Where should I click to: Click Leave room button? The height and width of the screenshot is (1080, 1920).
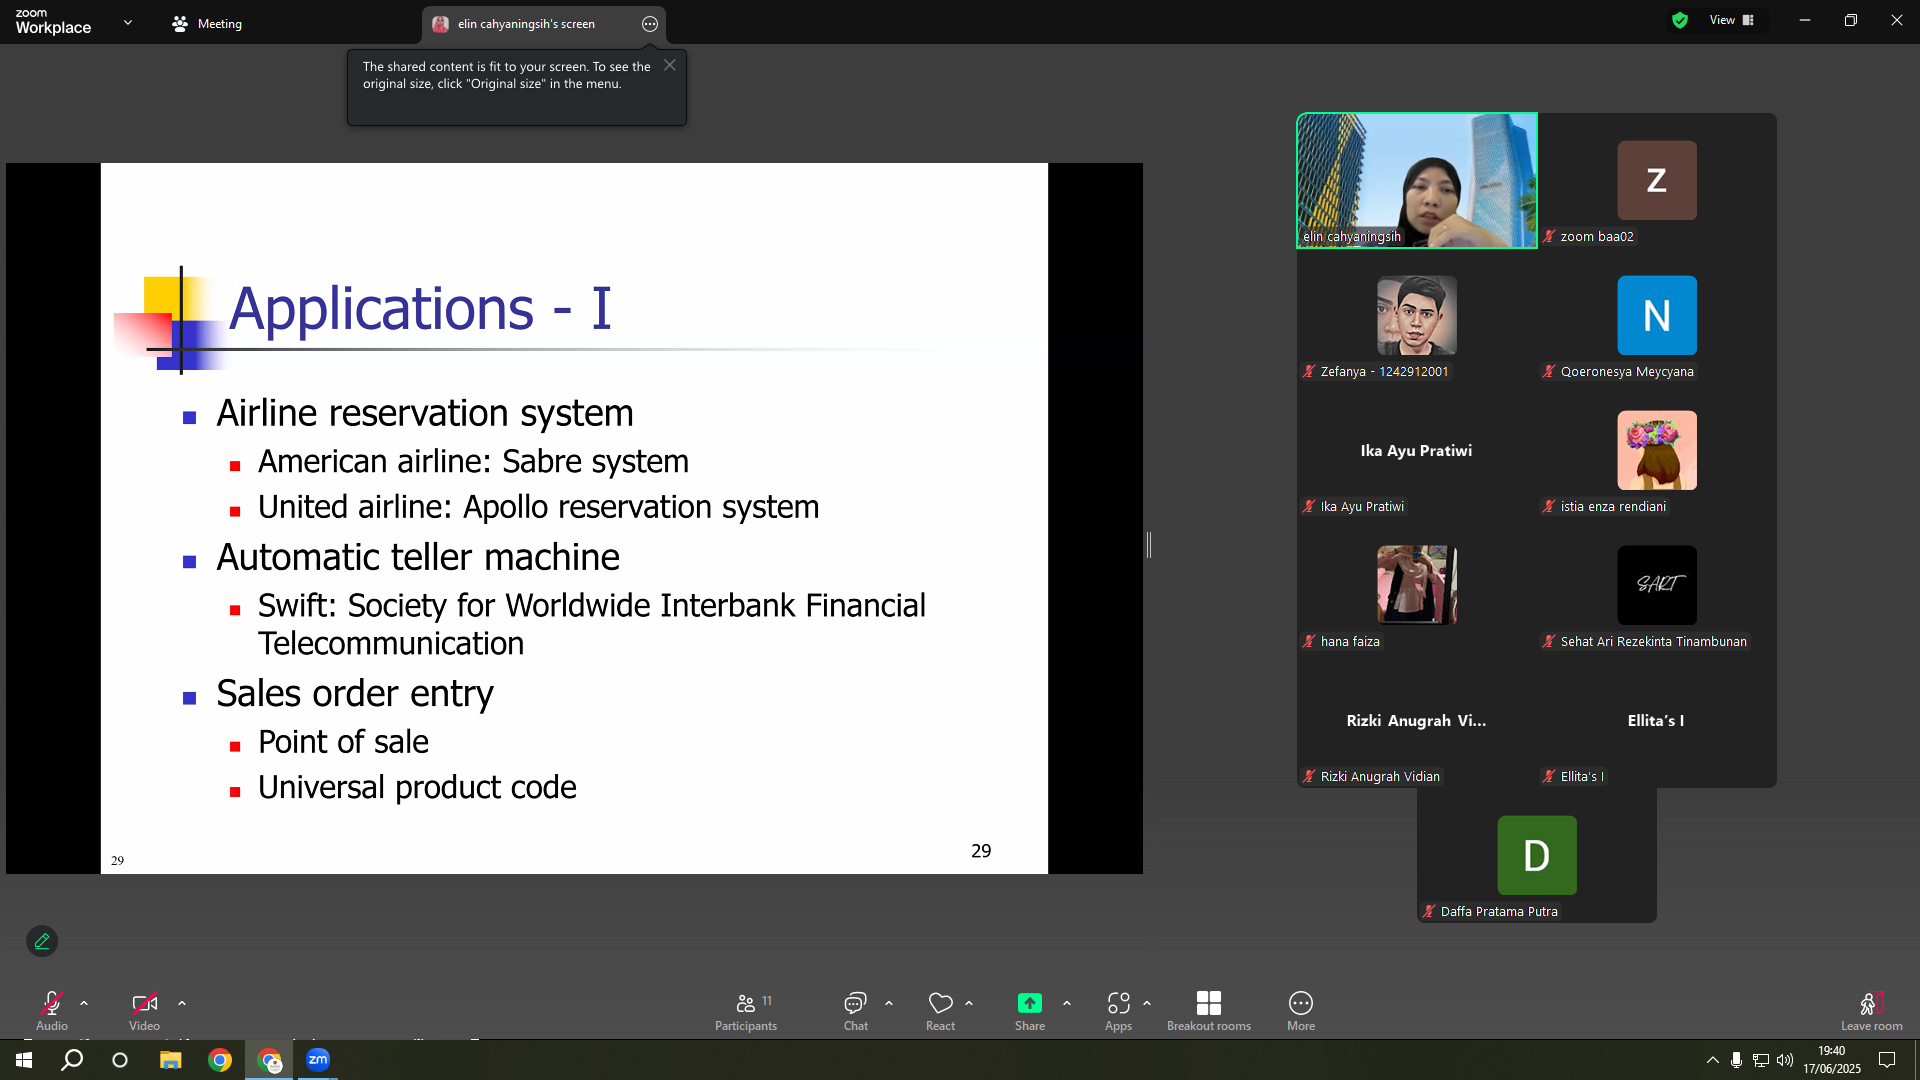(1872, 1010)
